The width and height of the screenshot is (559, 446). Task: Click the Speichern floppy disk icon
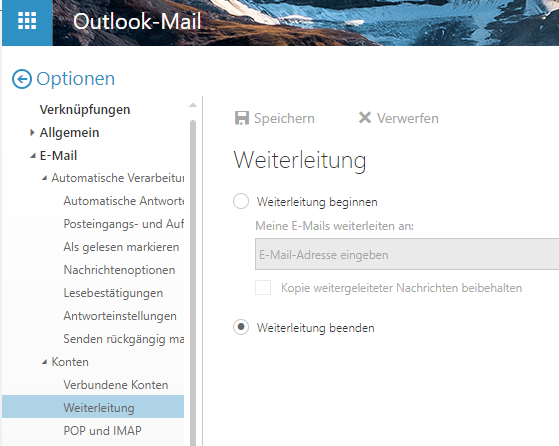click(x=242, y=118)
